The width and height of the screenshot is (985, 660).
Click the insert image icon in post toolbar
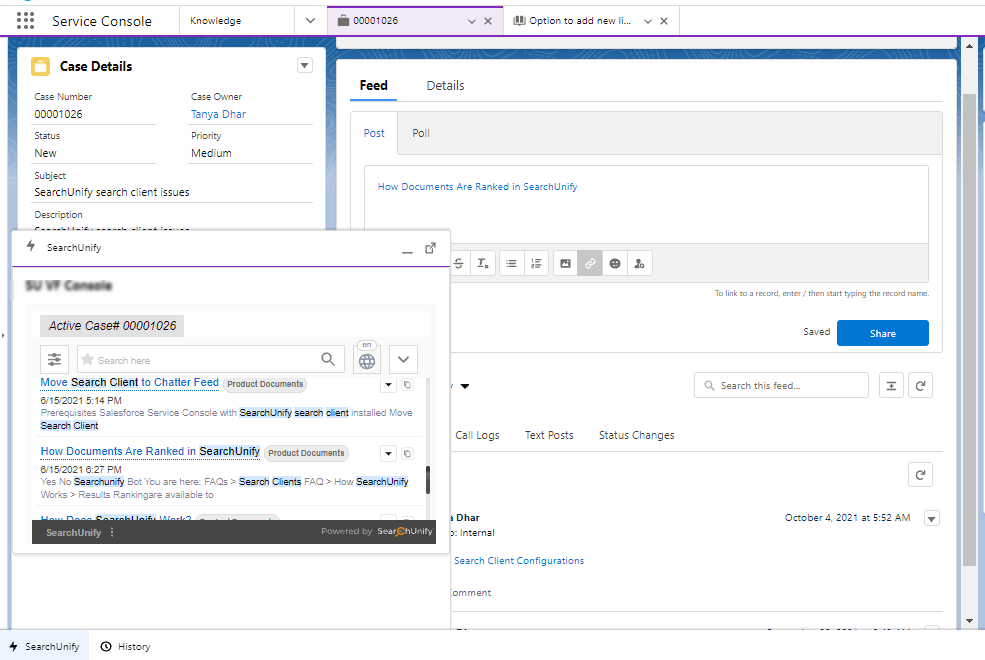565,263
